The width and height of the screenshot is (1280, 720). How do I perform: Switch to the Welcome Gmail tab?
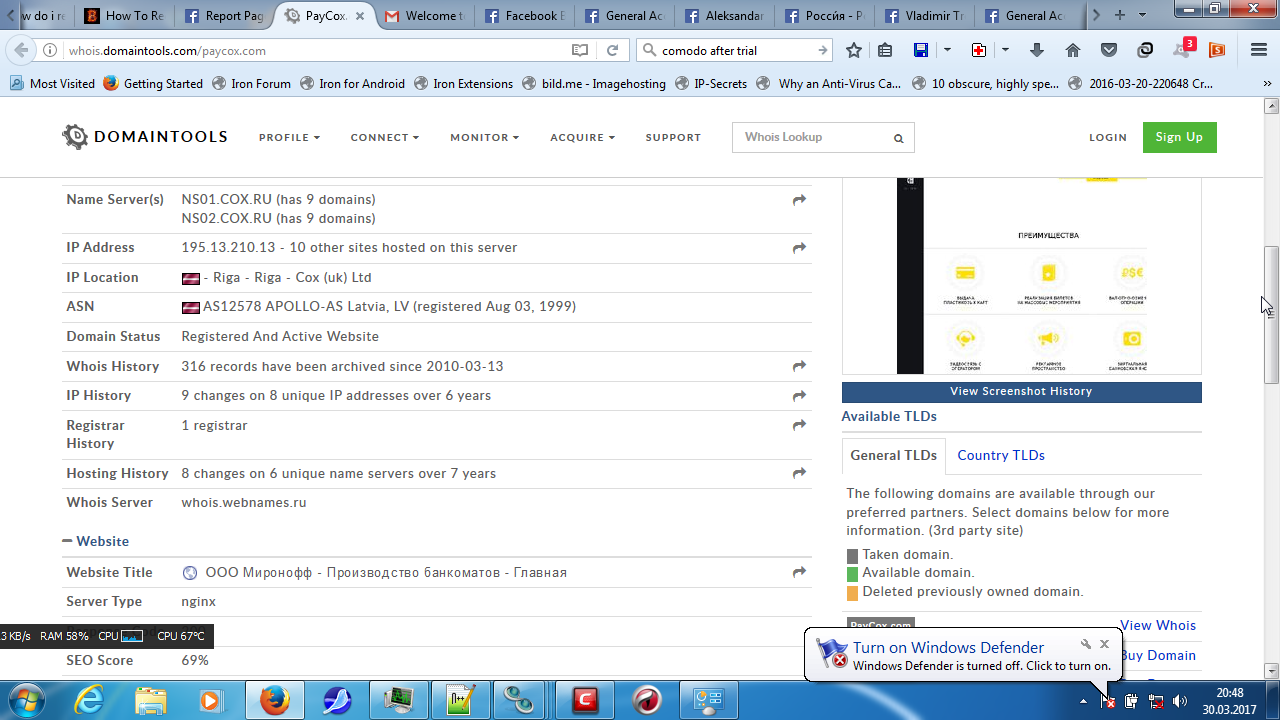[x=425, y=16]
